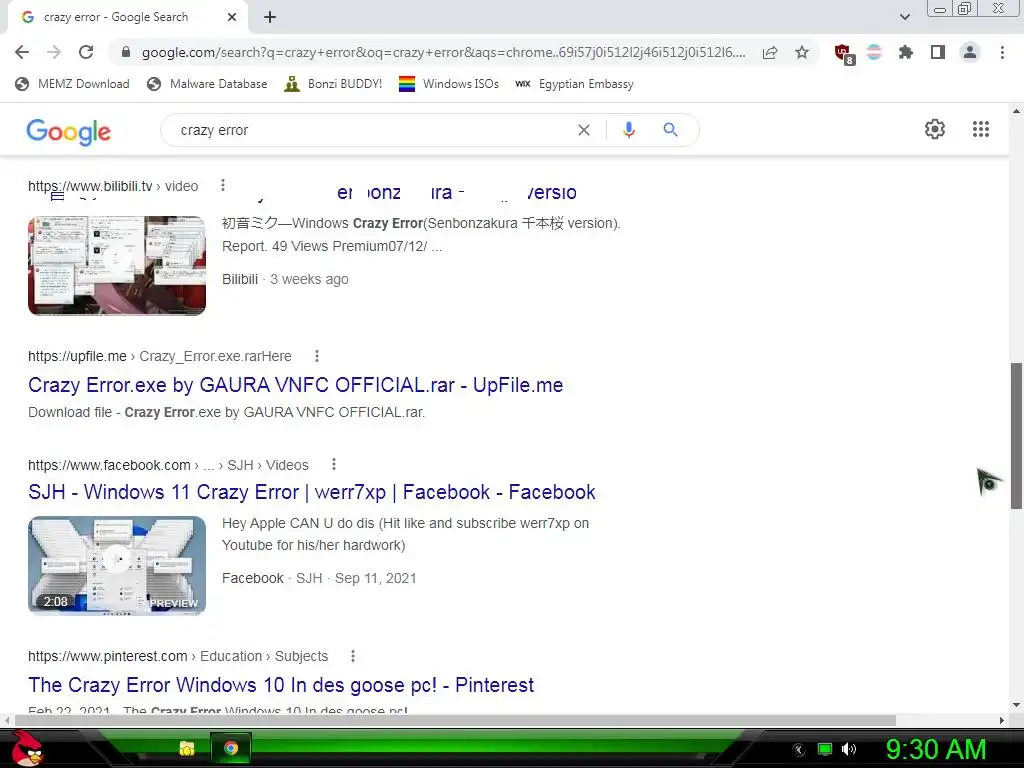Click the horizontal scrollbar thumb

pos(455,720)
